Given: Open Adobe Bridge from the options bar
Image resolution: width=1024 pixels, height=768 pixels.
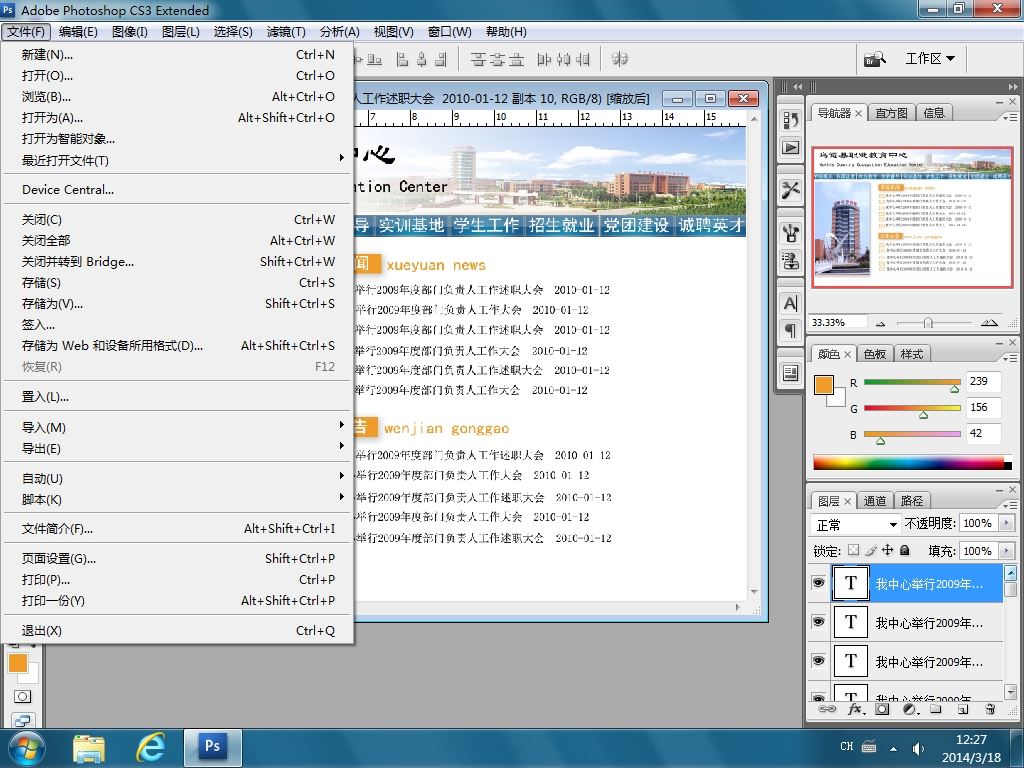Looking at the screenshot, I should tap(874, 59).
